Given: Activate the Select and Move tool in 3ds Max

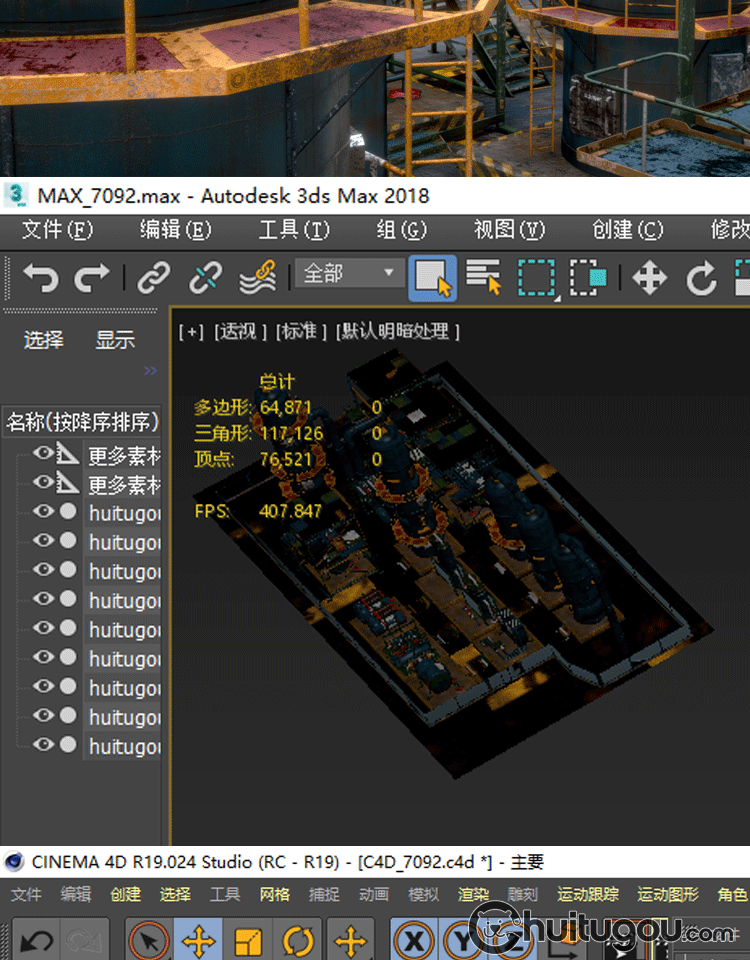Looking at the screenshot, I should [x=650, y=278].
